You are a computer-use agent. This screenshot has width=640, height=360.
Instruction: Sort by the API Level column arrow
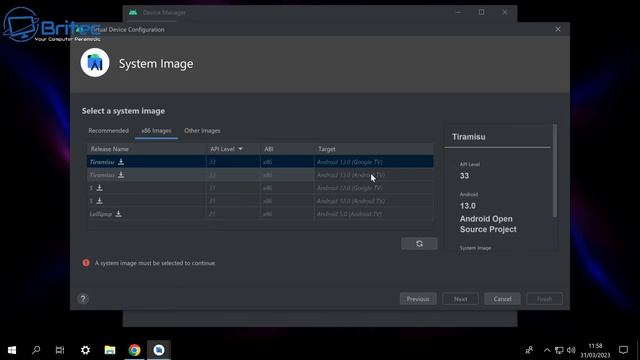pos(240,149)
